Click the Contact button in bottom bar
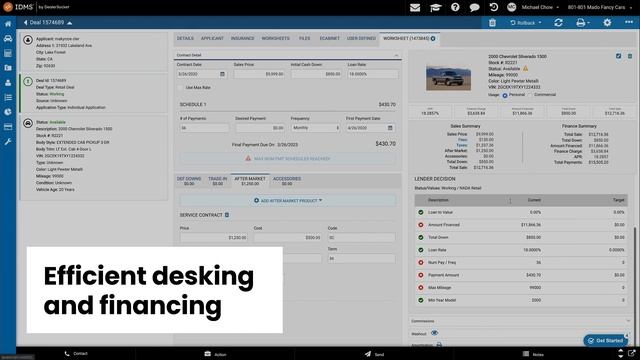The height and width of the screenshot is (360, 640). coord(76,353)
